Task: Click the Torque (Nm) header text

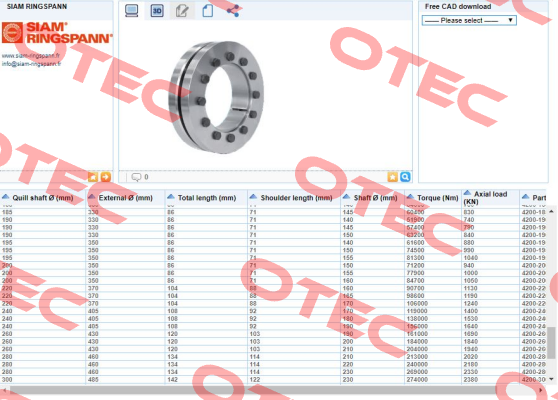Action: [438, 198]
